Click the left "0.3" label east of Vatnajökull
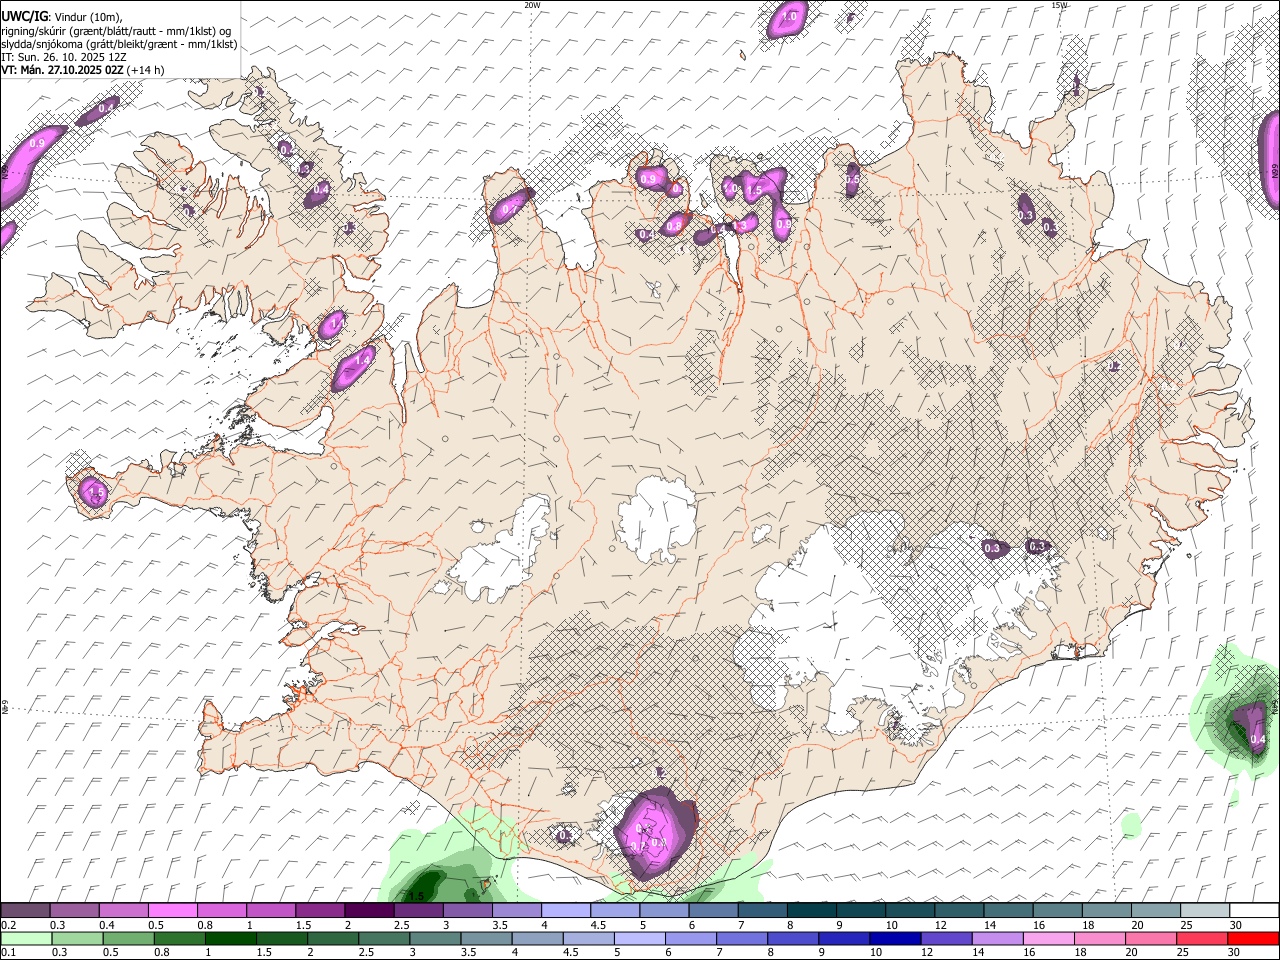Screen dimensions: 1280x960 click(x=992, y=548)
